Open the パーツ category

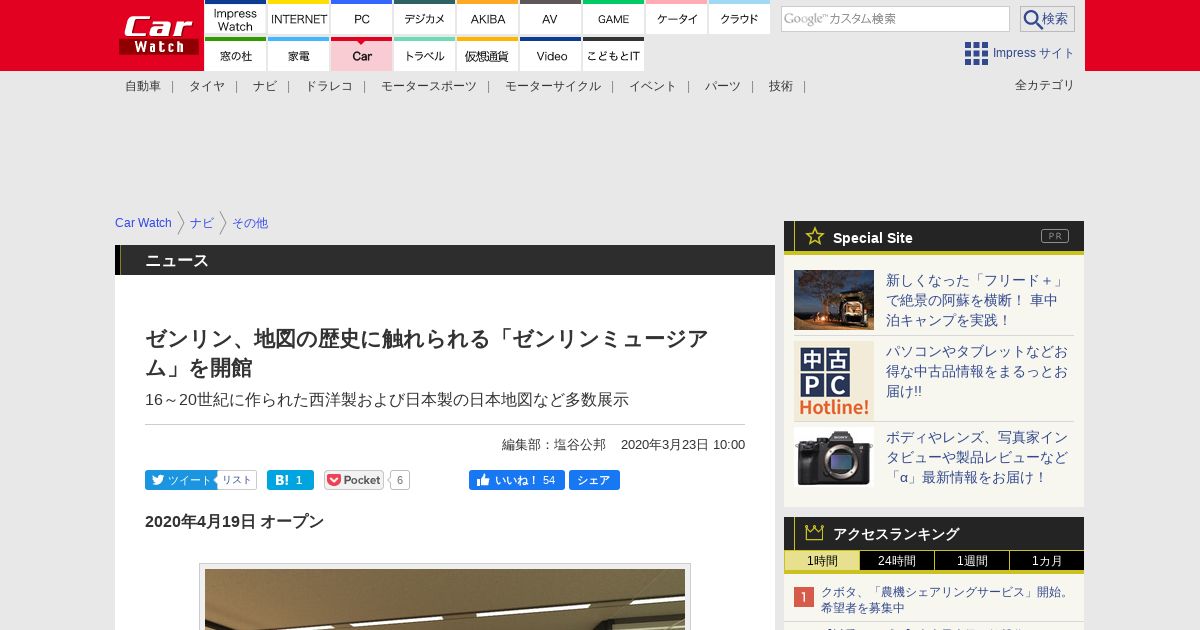click(723, 86)
